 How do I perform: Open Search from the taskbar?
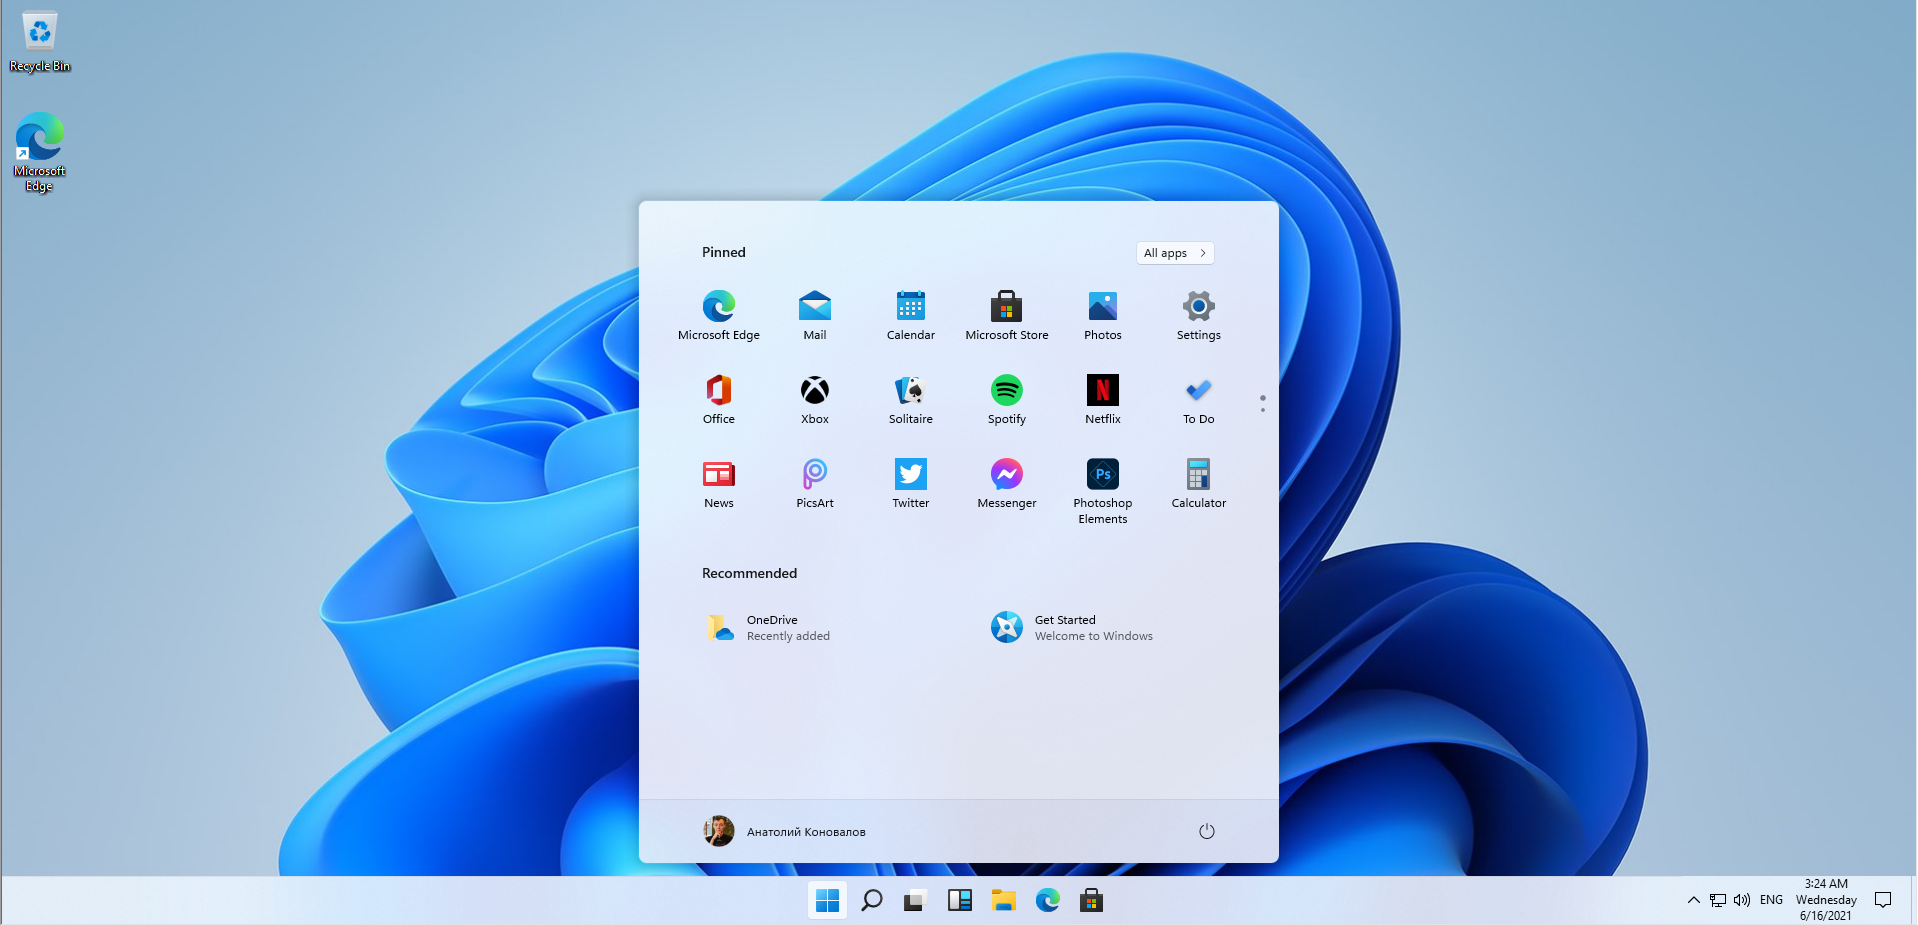[x=871, y=901]
